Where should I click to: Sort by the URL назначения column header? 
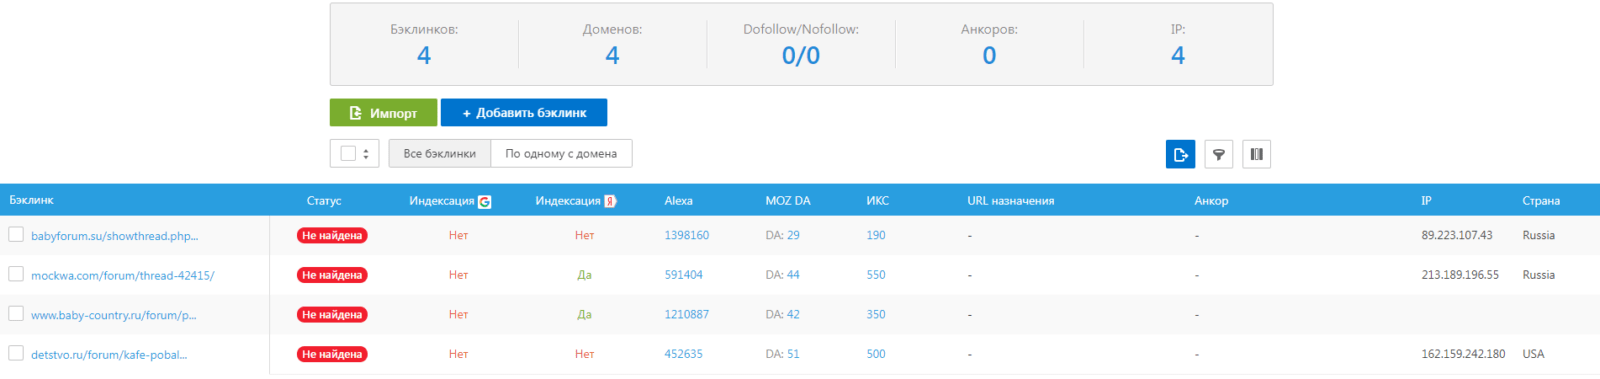(1010, 201)
